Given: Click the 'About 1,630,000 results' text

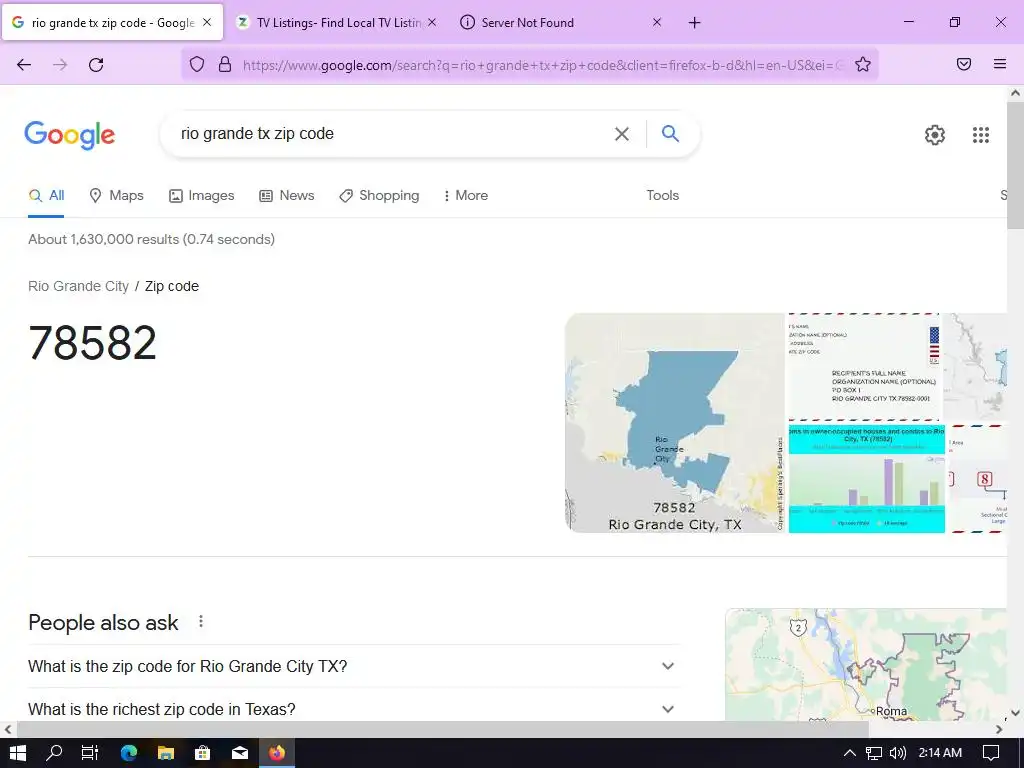Looking at the screenshot, I should pyautogui.click(x=152, y=239).
